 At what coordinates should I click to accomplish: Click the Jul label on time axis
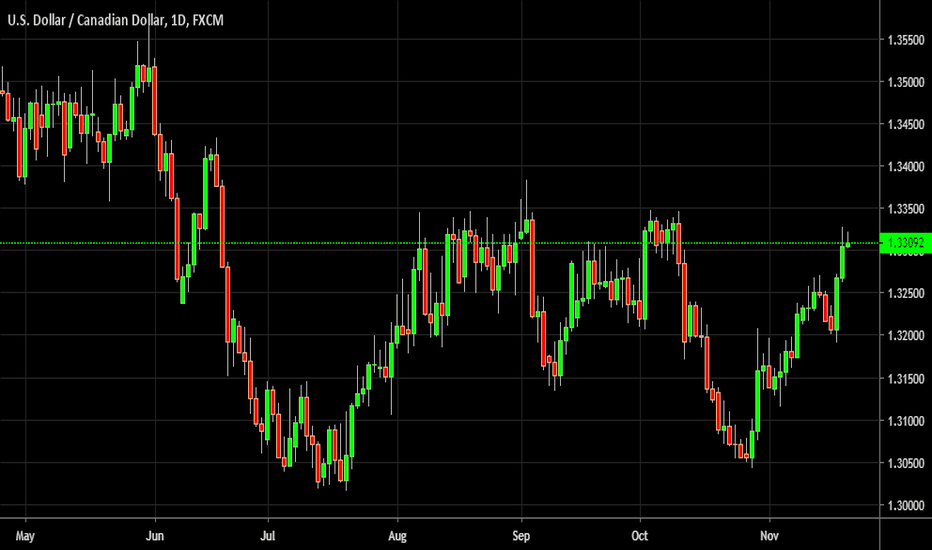pyautogui.click(x=268, y=536)
